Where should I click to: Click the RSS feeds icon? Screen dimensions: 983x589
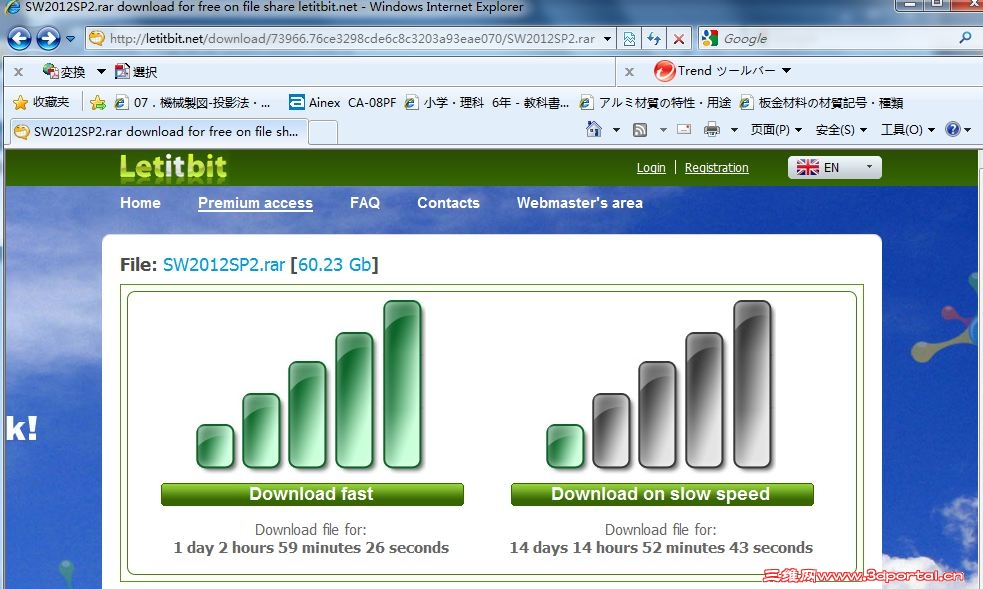pos(640,130)
